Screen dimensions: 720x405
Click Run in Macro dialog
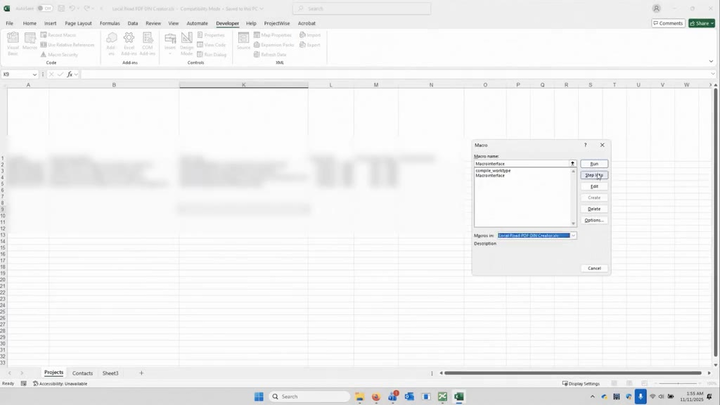pos(594,164)
